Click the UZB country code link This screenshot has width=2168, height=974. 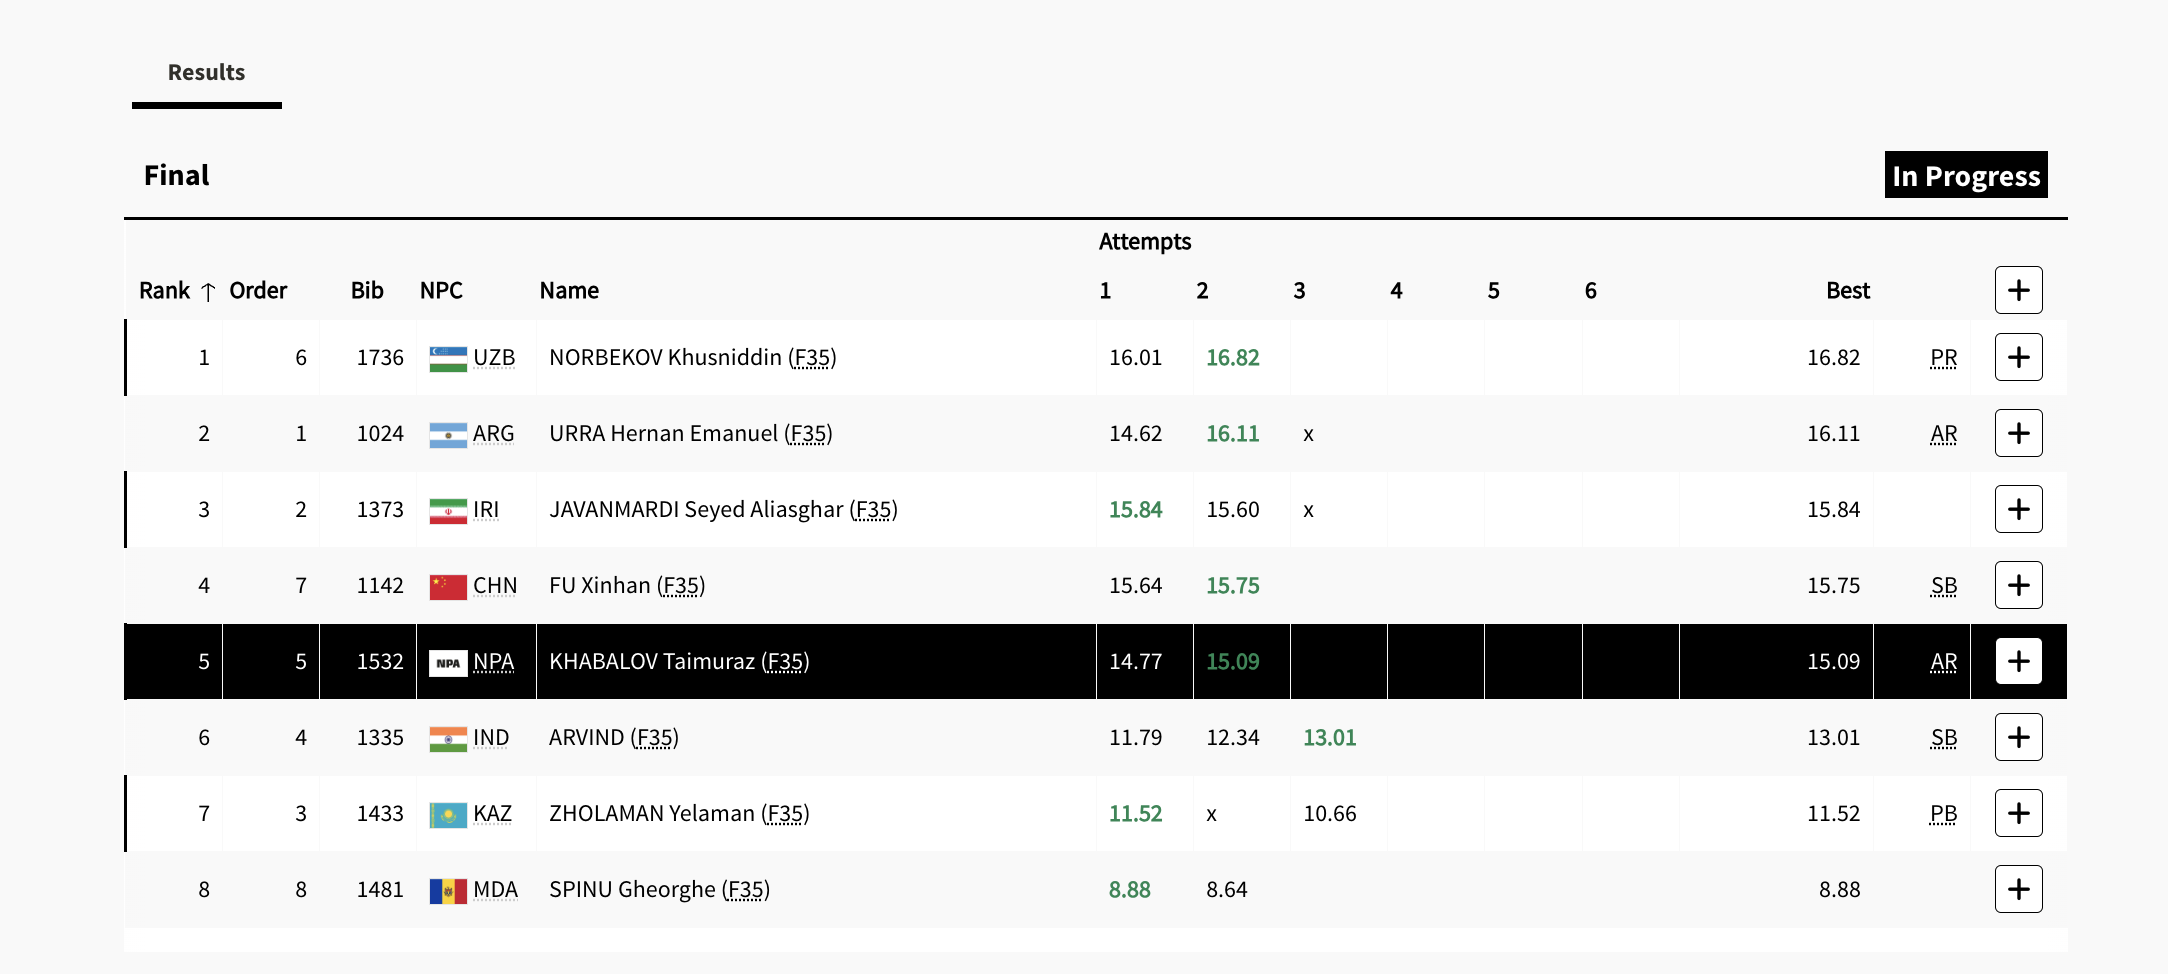[494, 358]
